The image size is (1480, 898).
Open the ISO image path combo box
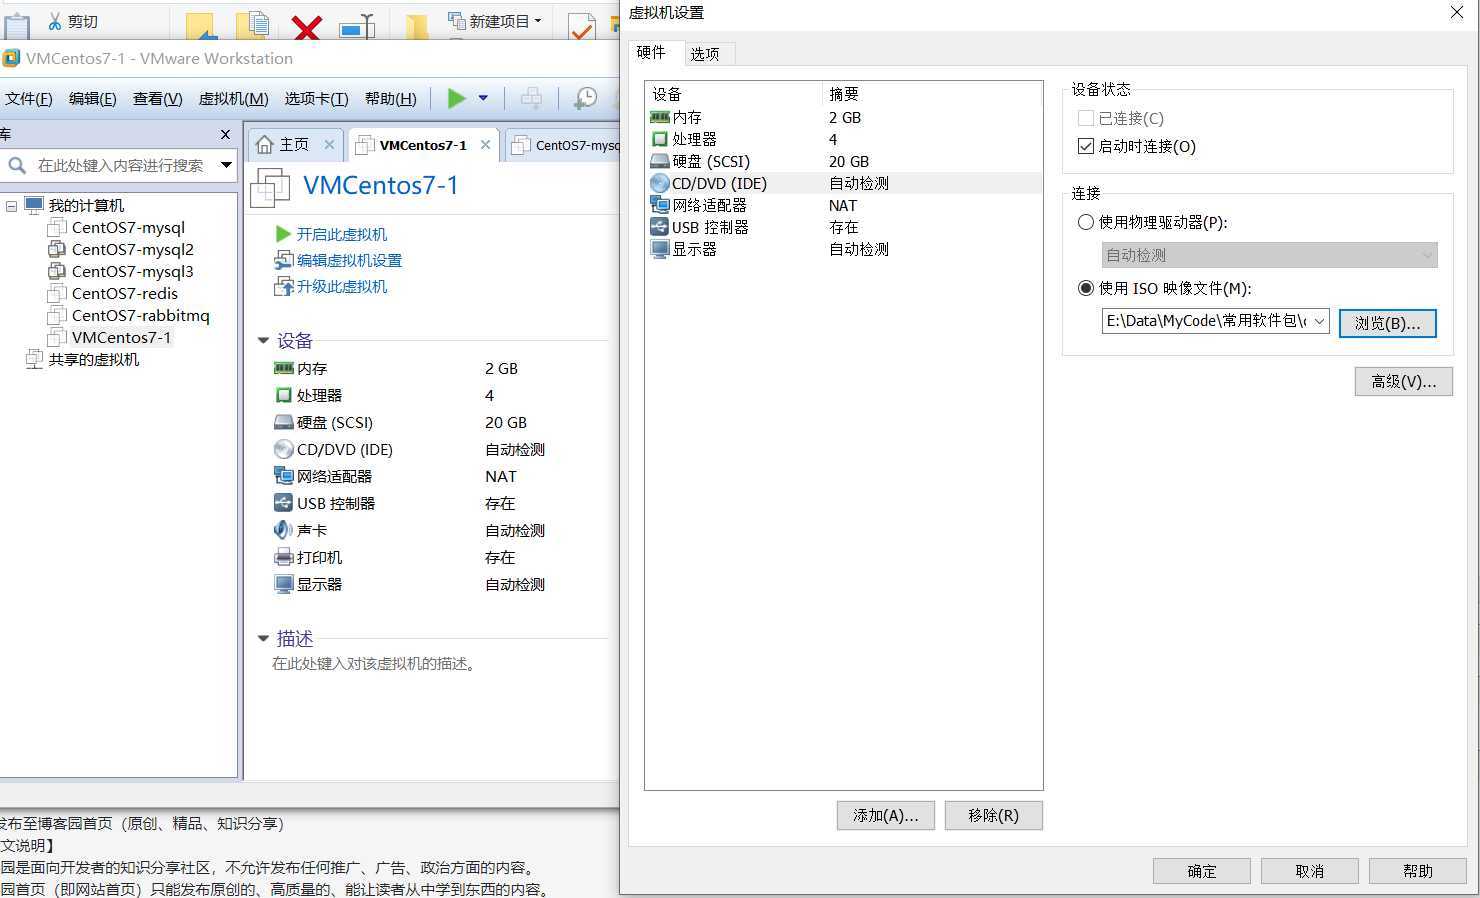pos(1216,321)
